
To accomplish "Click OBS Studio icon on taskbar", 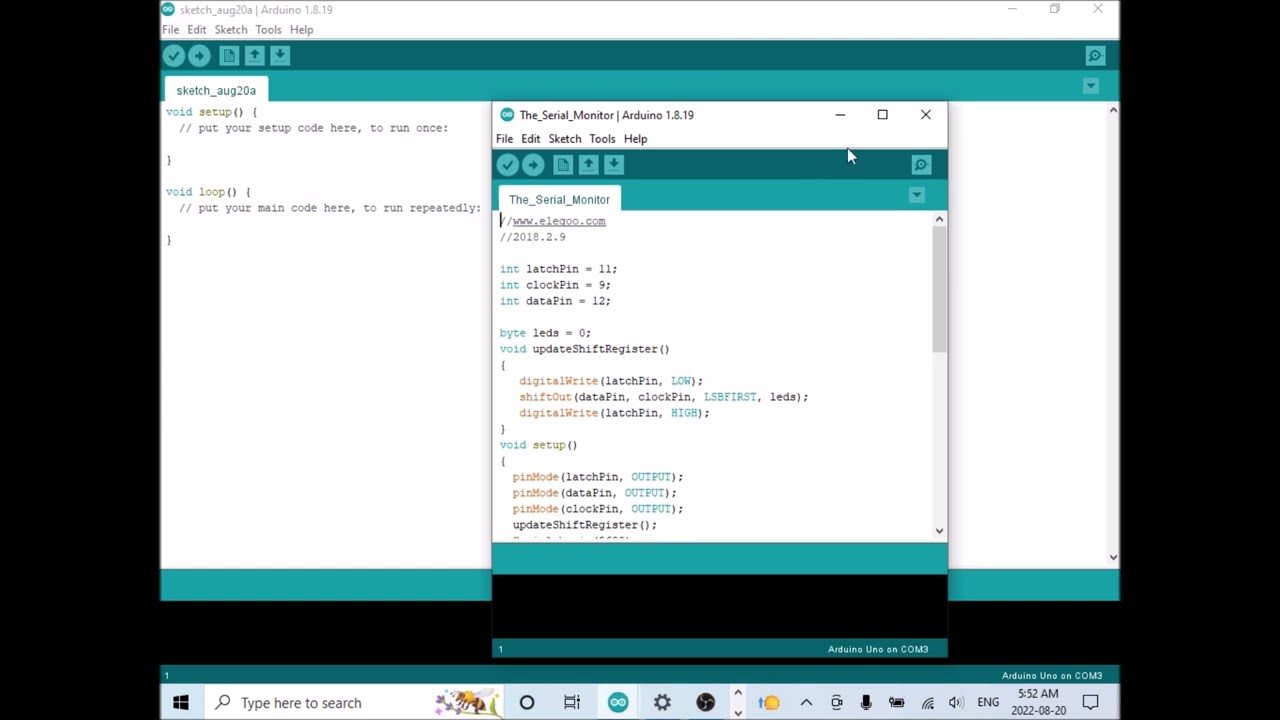I will click(x=706, y=703).
